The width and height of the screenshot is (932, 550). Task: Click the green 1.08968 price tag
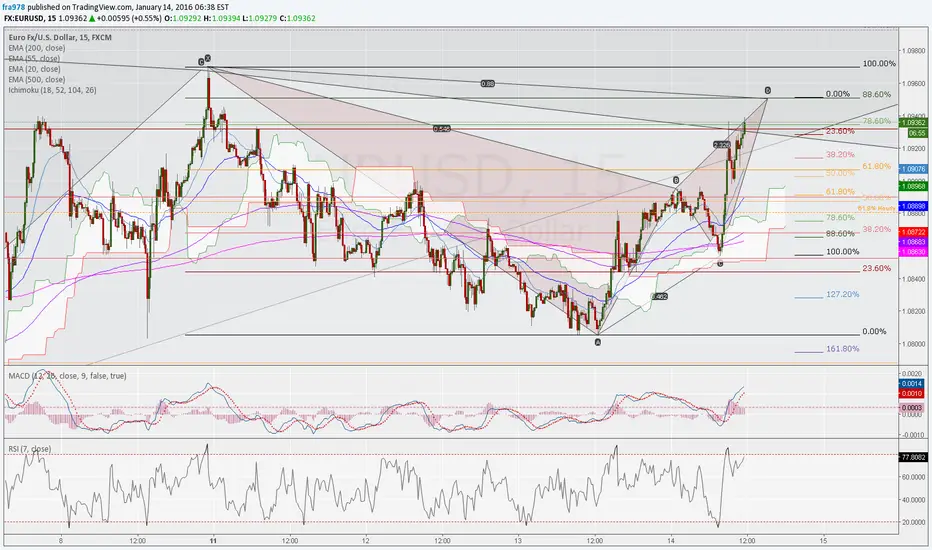pyautogui.click(x=914, y=186)
